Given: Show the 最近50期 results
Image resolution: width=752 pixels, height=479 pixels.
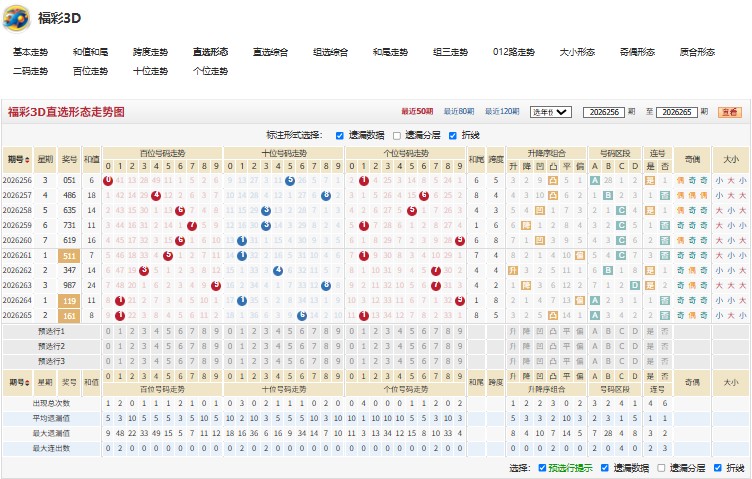Looking at the screenshot, I should [417, 112].
